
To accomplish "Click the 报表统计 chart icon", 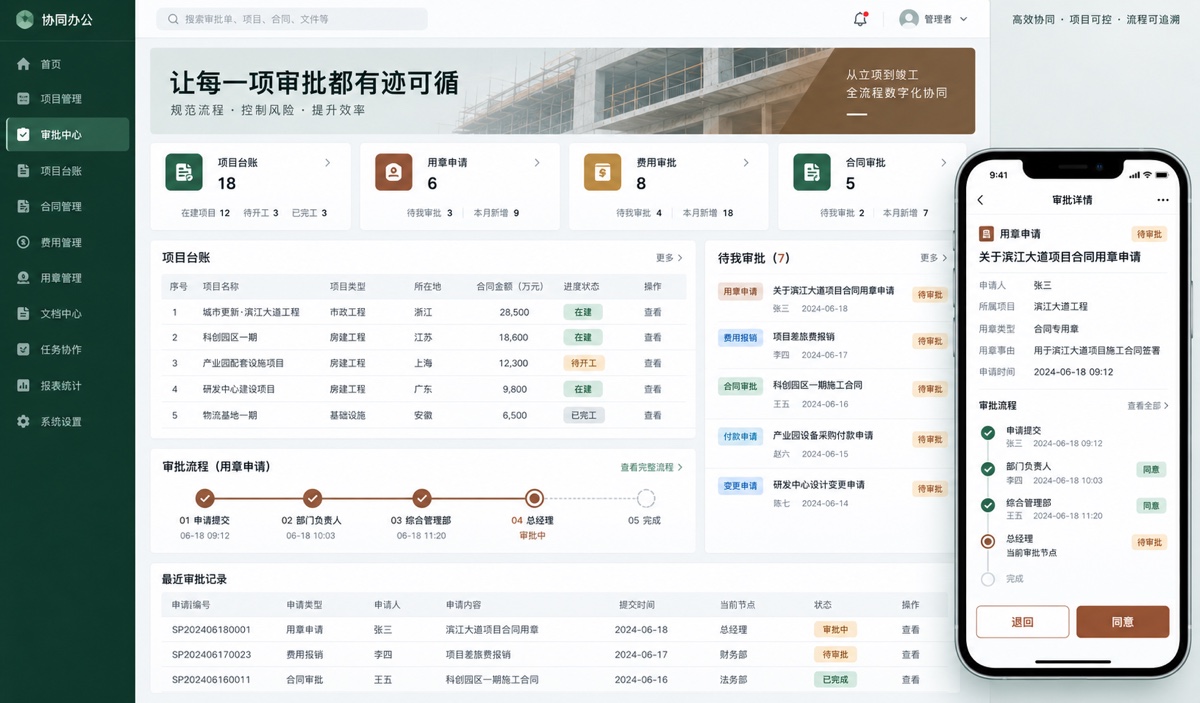I will pos(23,386).
